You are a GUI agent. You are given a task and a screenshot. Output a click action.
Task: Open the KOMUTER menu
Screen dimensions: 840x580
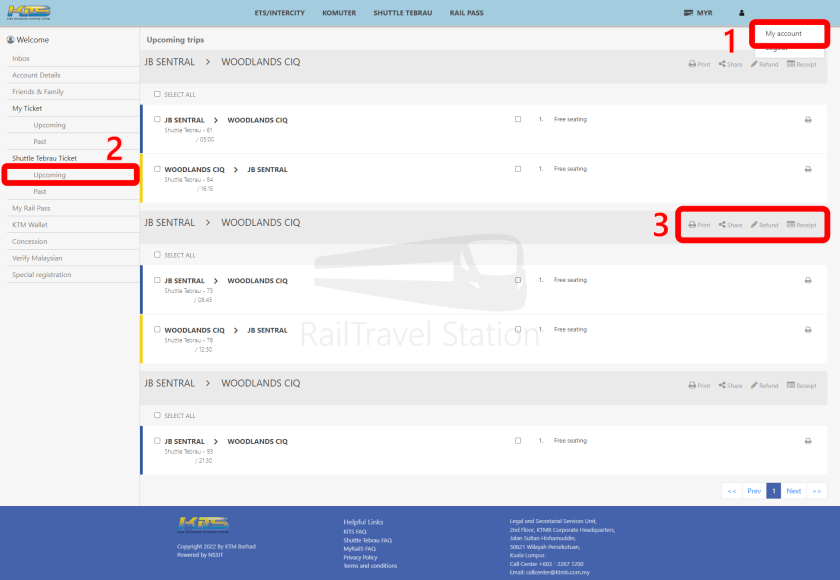(339, 13)
